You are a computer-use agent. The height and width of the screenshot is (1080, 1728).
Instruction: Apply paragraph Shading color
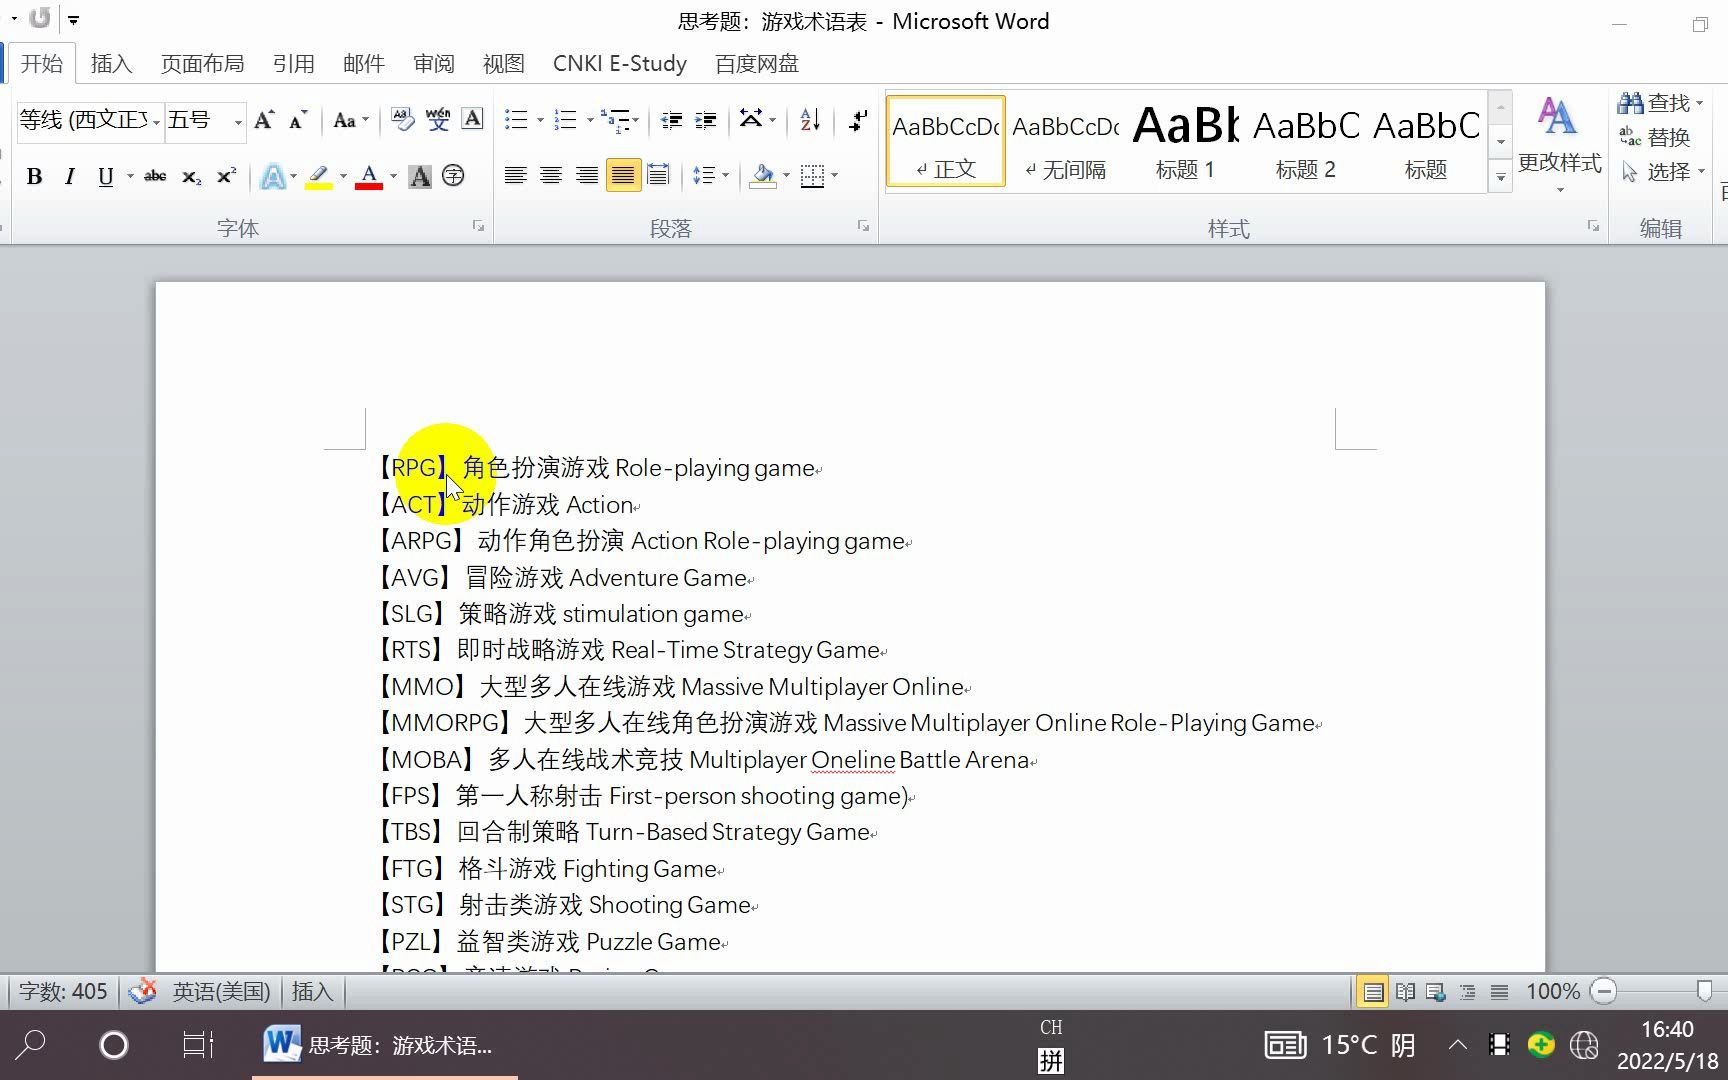[763, 177]
